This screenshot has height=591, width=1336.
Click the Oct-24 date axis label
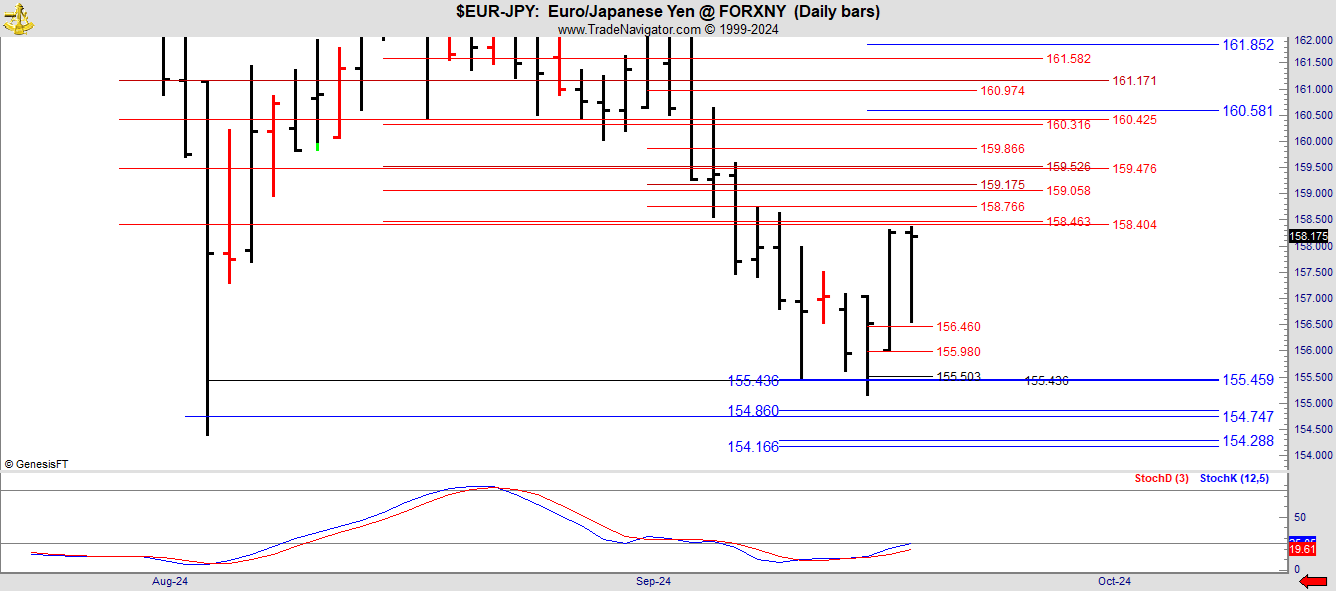[x=1113, y=581]
